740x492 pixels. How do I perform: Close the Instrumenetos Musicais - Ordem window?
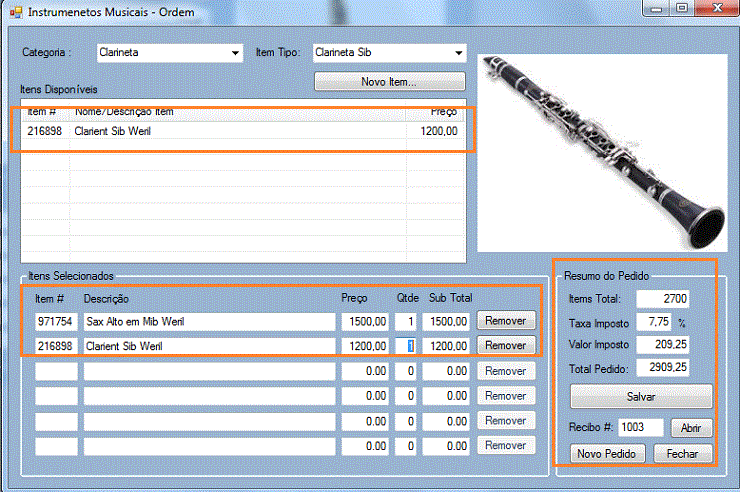[x=717, y=8]
